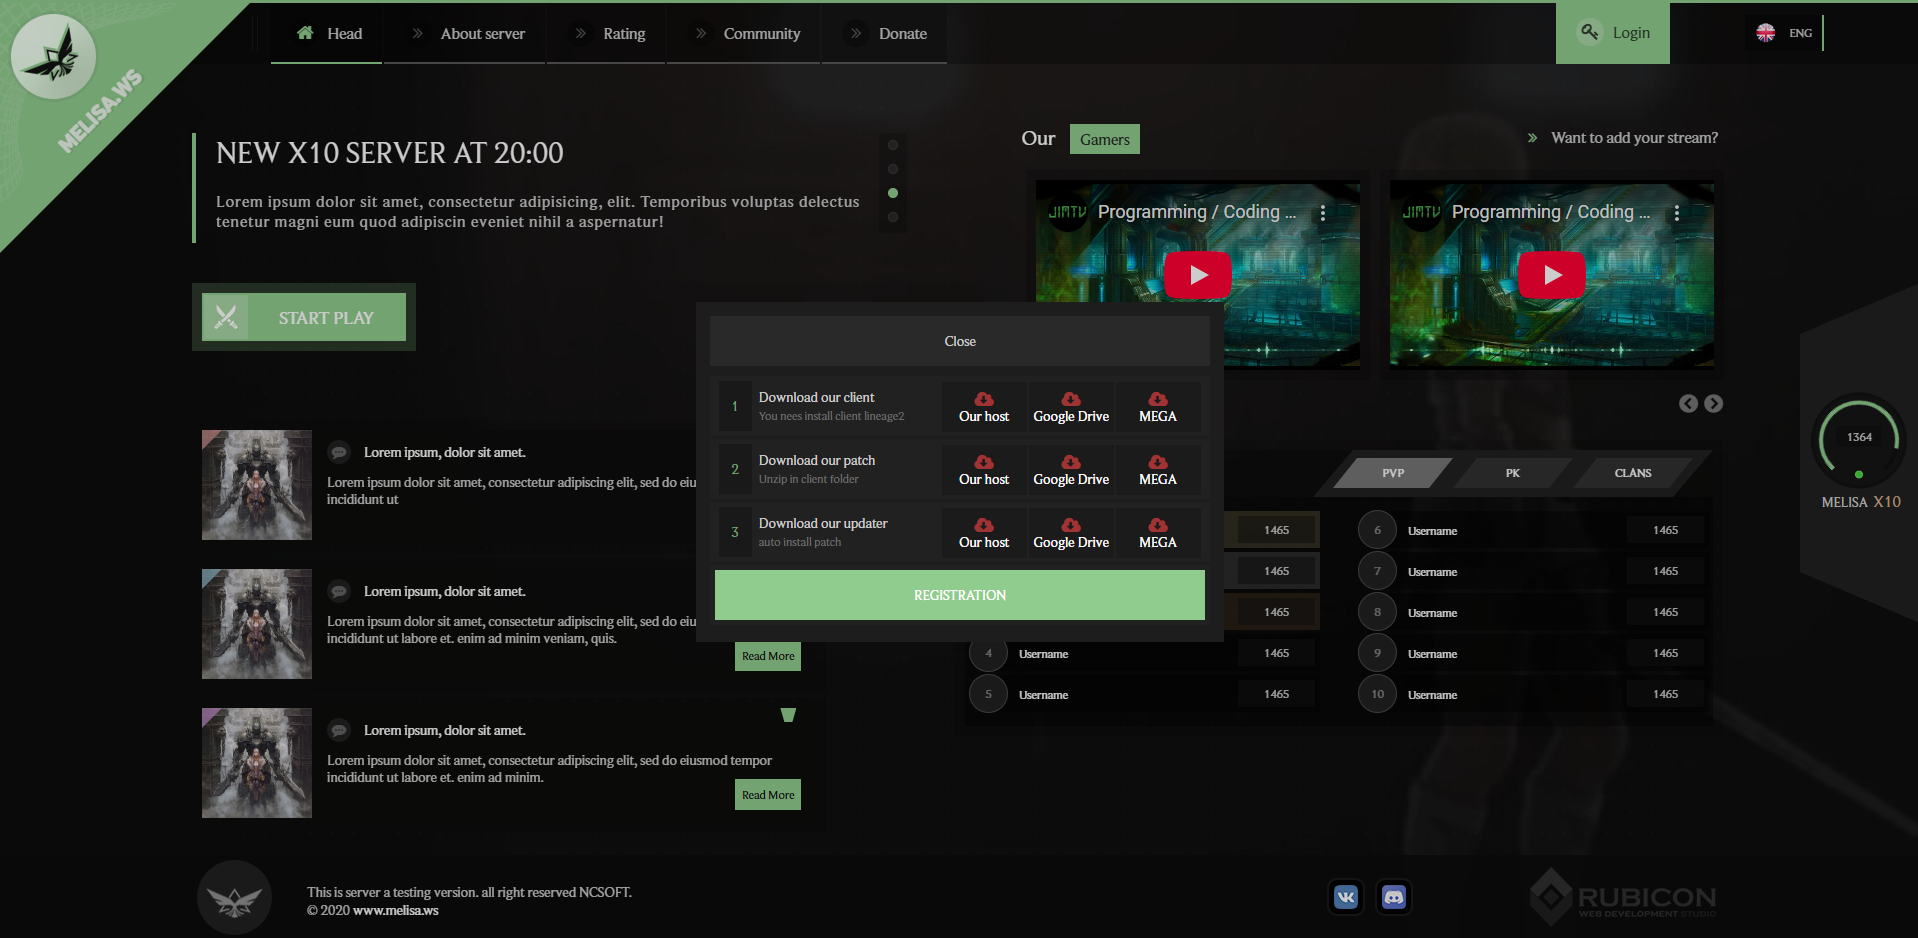1918x938 pixels.
Task: Switch to the CLANS rating tab
Action: pyautogui.click(x=1632, y=473)
